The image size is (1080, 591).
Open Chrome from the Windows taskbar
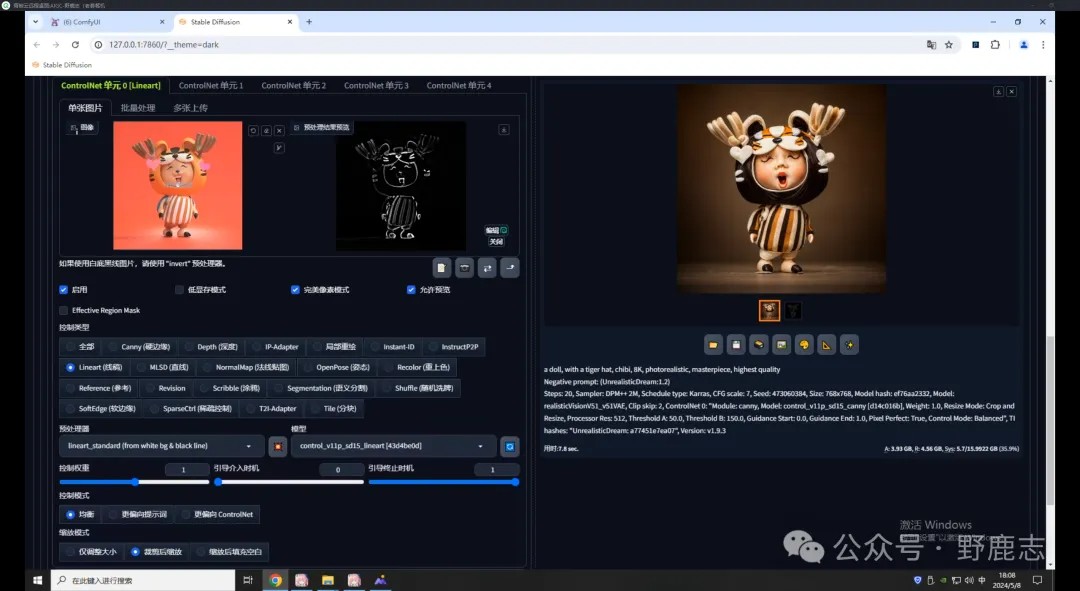(x=276, y=580)
